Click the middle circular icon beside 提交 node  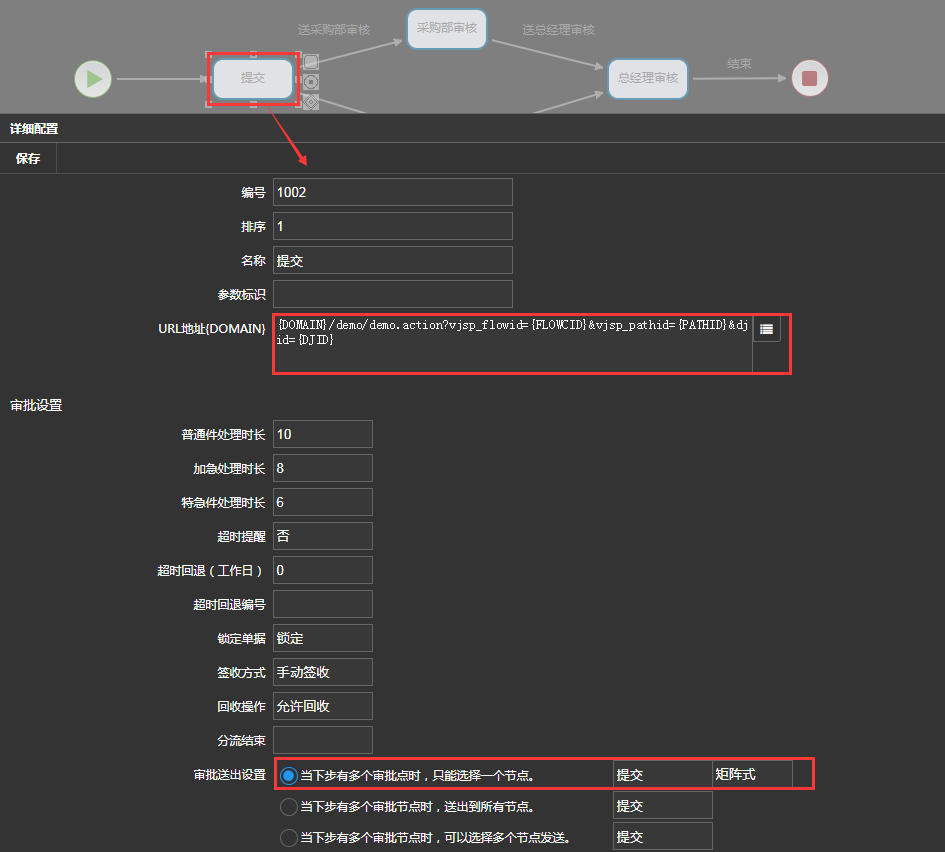tap(311, 82)
